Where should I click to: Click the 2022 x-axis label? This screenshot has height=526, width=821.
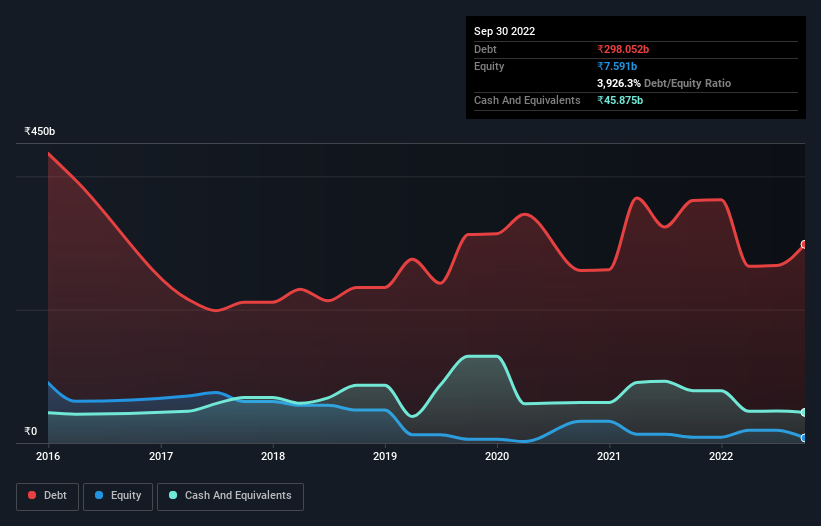(721, 456)
